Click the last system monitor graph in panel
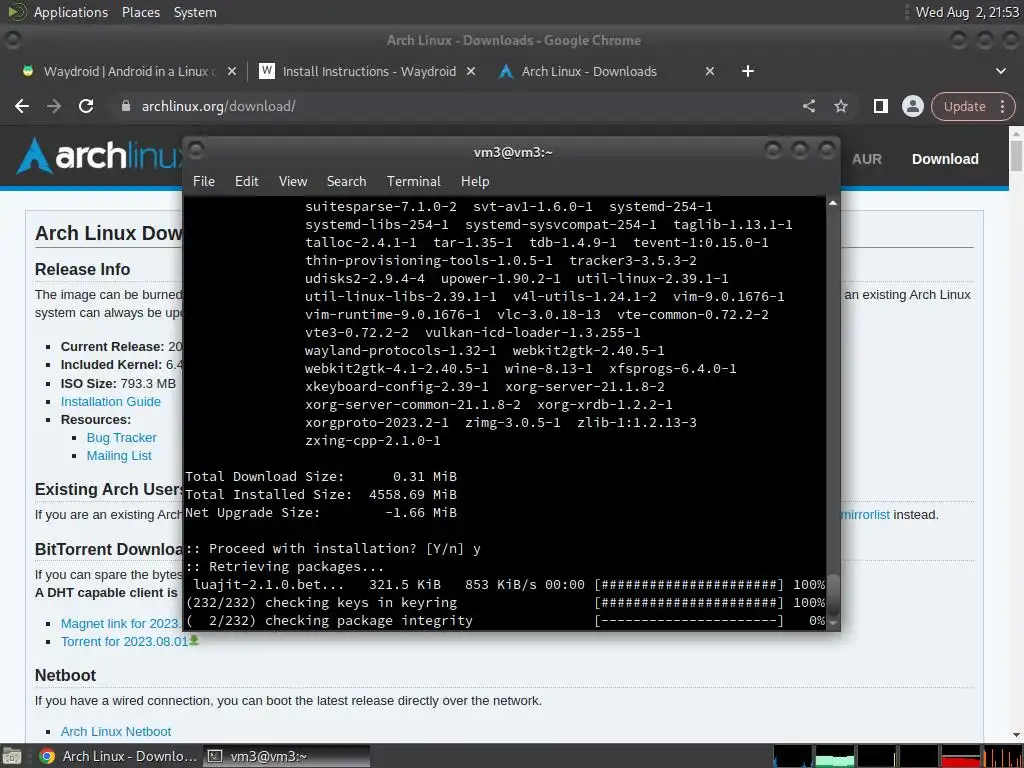This screenshot has height=768, width=1024. [x=1003, y=756]
